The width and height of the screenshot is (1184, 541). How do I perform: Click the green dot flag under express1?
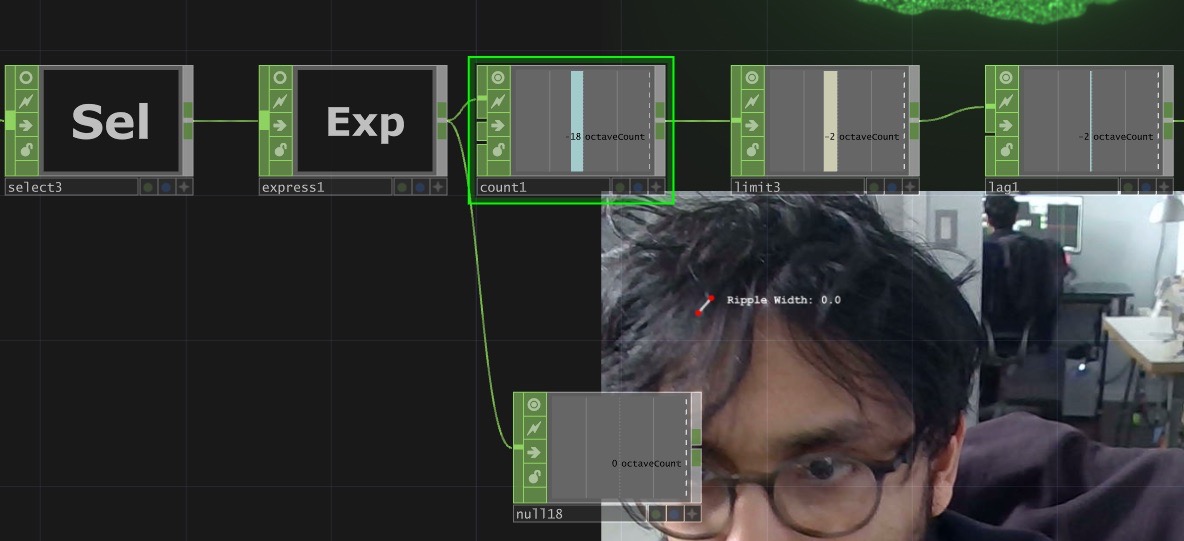coord(402,187)
